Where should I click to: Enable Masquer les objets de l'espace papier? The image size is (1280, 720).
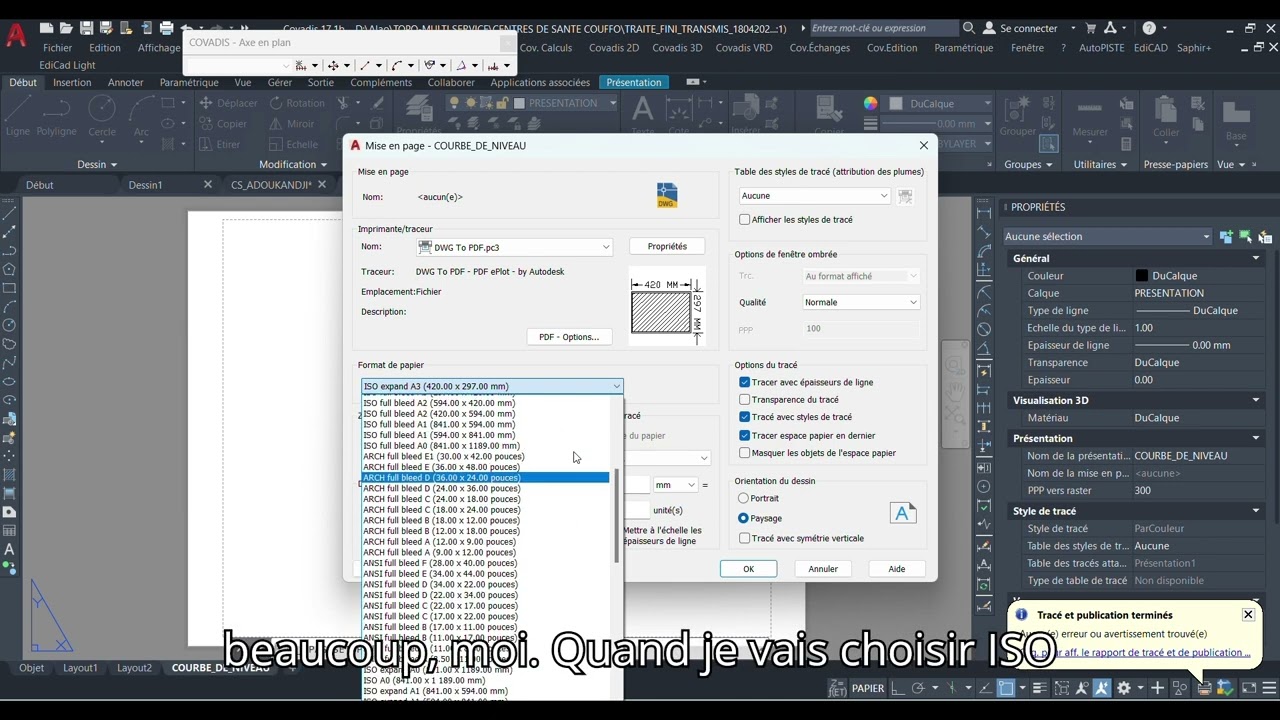(x=744, y=453)
